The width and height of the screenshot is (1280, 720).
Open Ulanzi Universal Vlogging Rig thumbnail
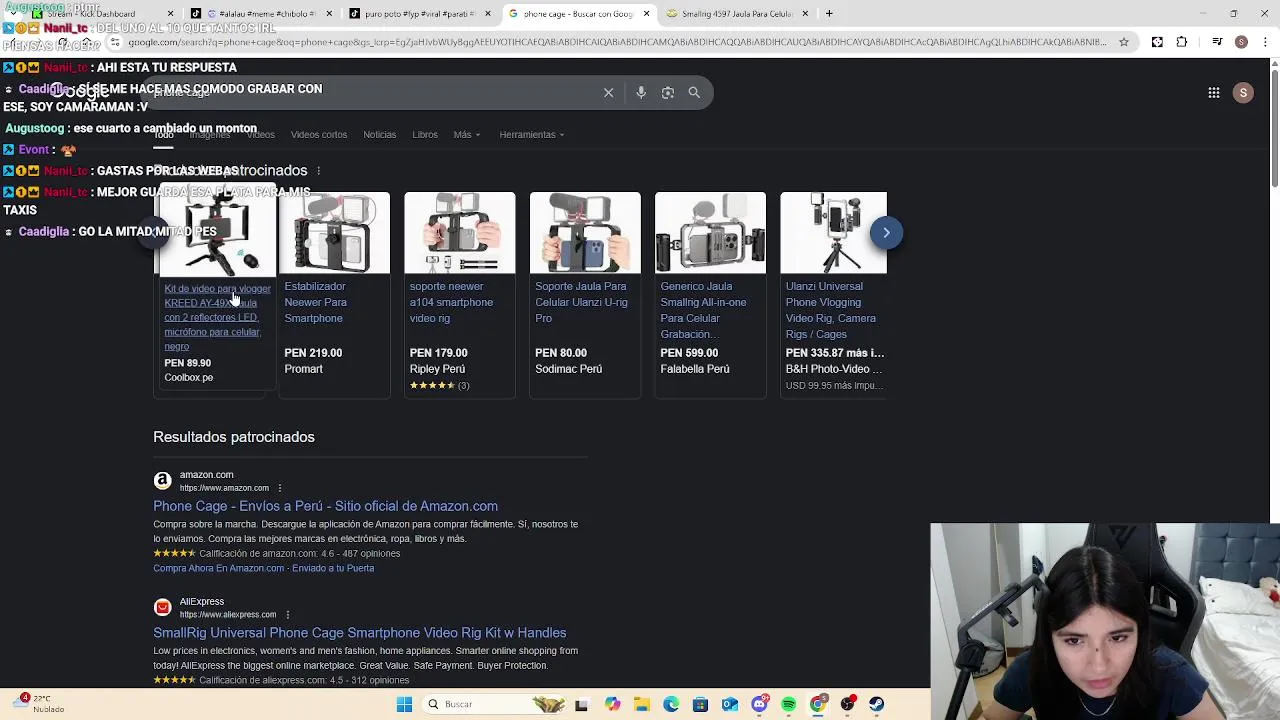[x=833, y=233]
